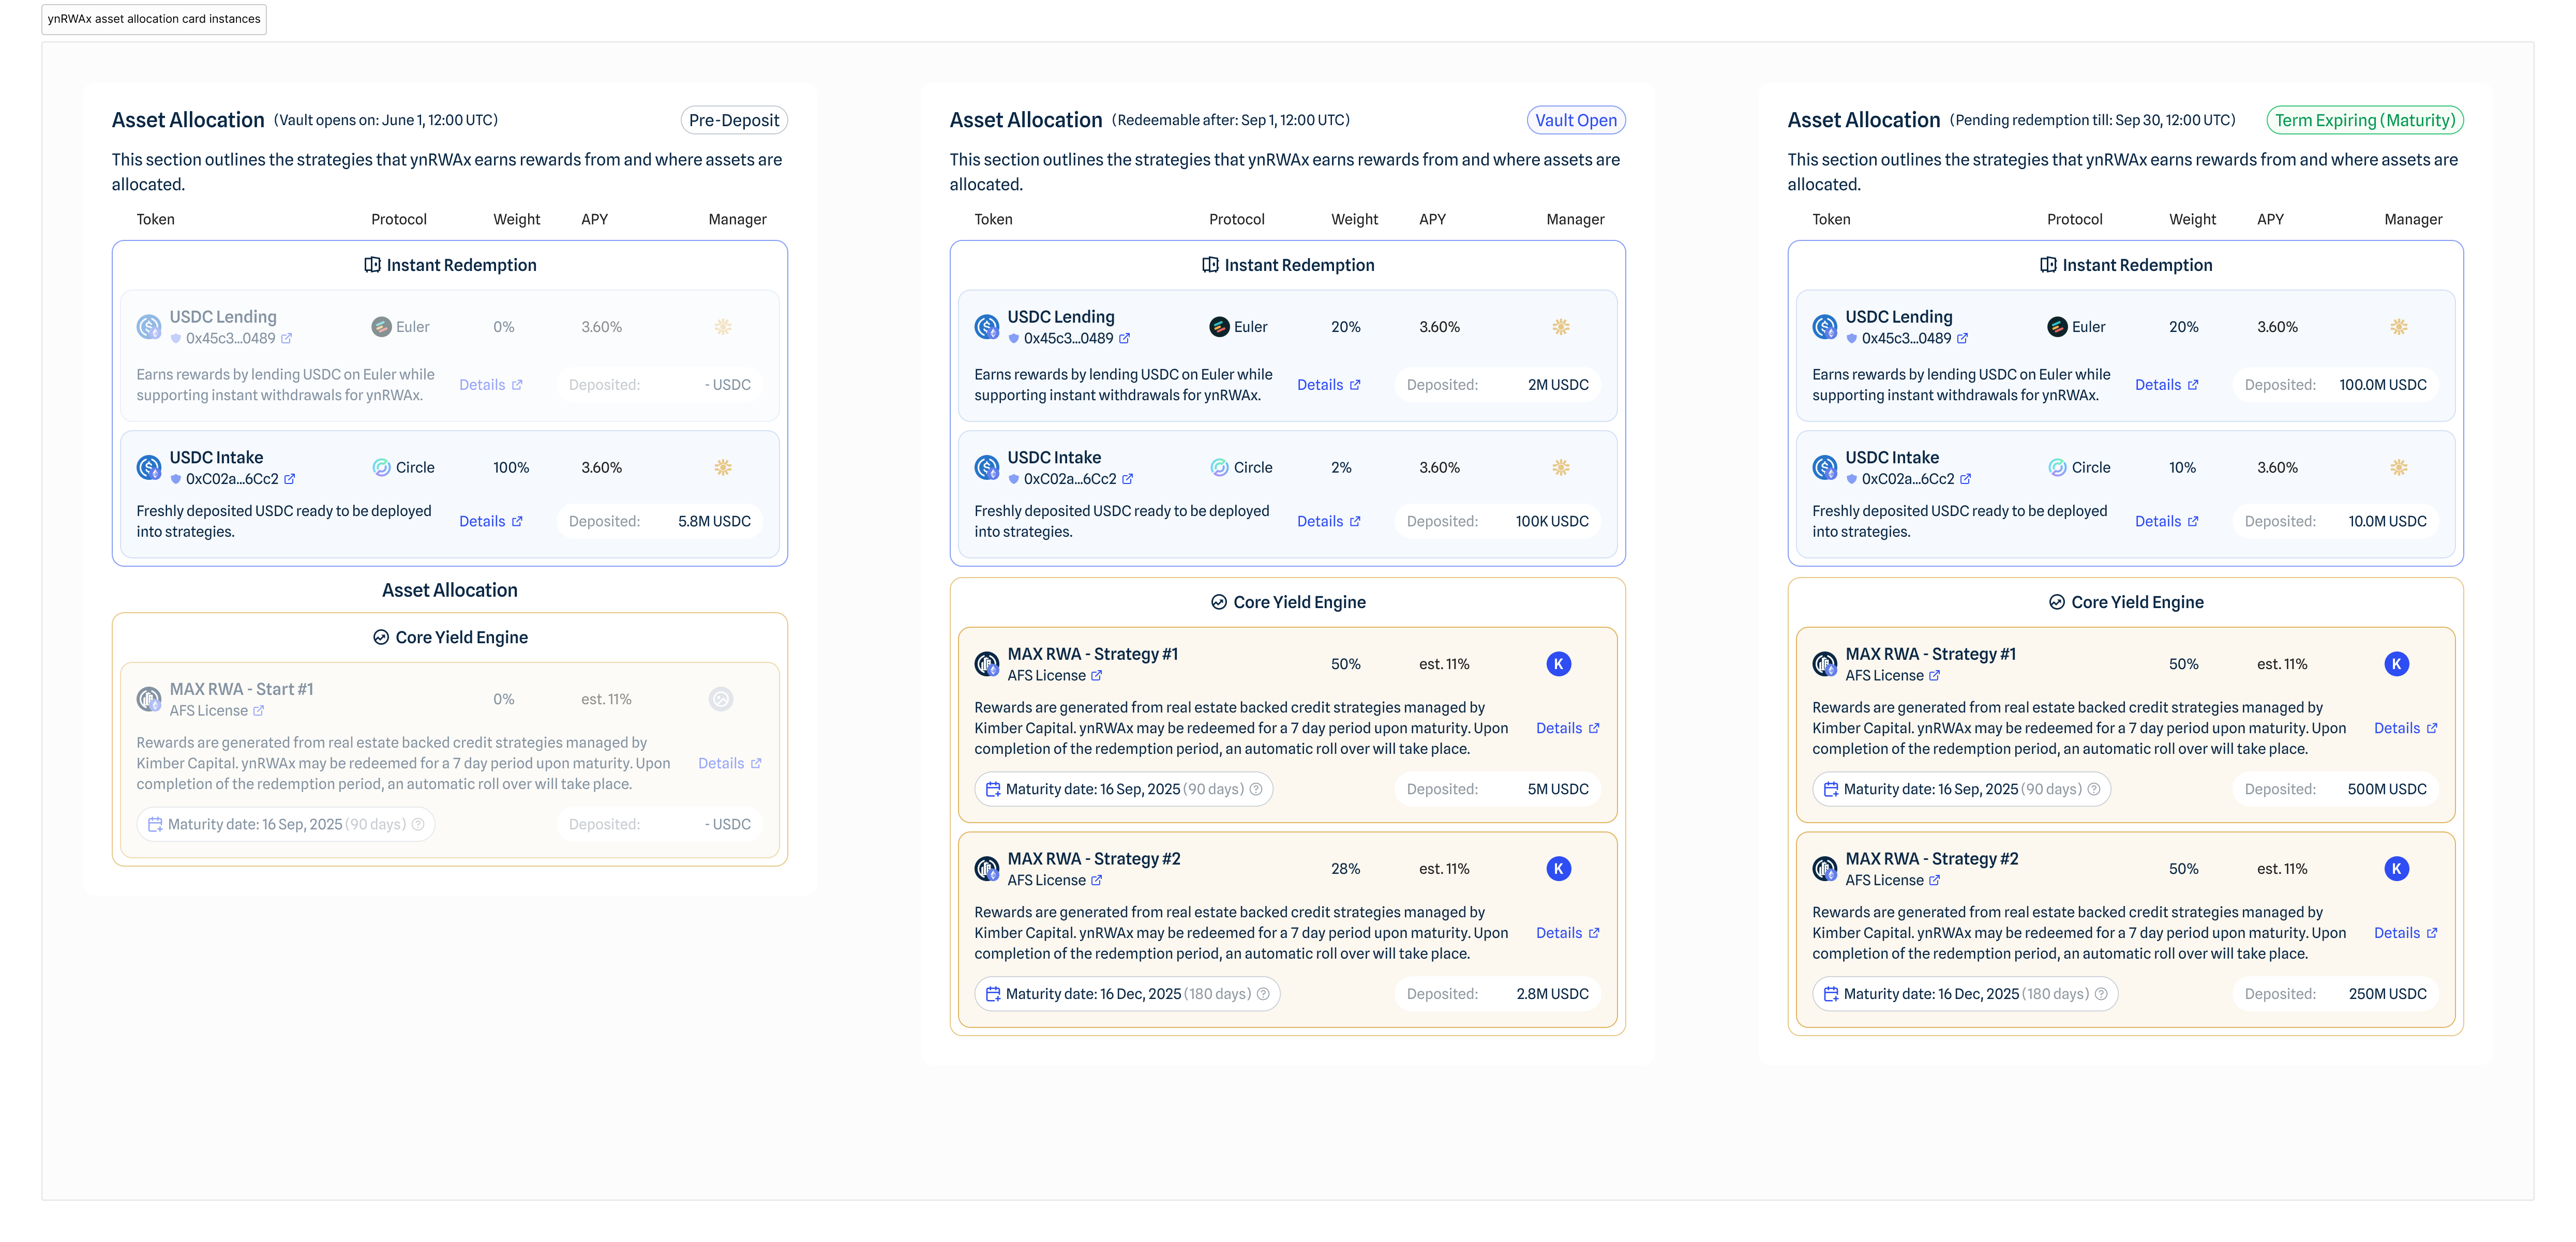The height and width of the screenshot is (1242, 2576).
Task: Open external link beside 0xC02a...6Cc2 in Term Expiring card
Action: [1966, 479]
